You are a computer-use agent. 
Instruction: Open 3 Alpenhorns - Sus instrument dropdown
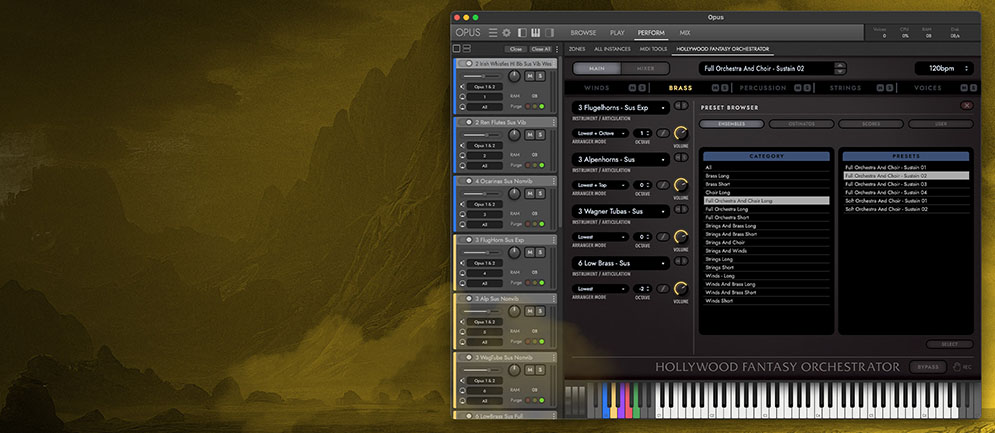click(x=621, y=159)
